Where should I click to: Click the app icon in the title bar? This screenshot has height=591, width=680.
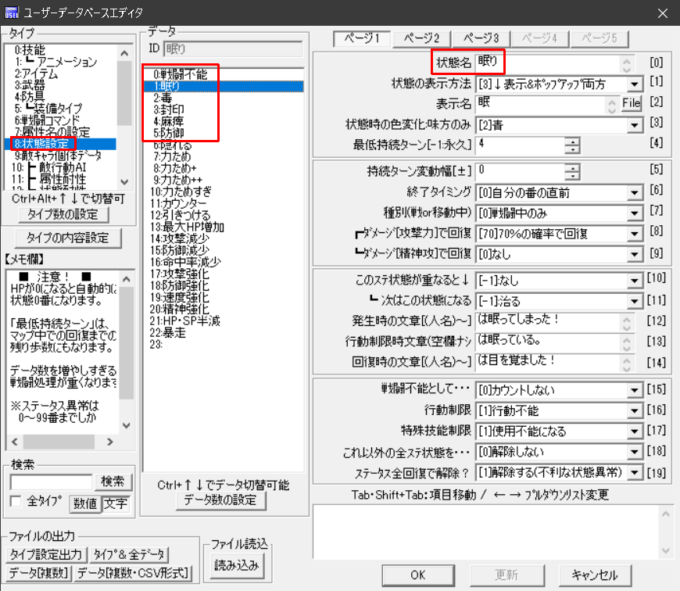(14, 12)
